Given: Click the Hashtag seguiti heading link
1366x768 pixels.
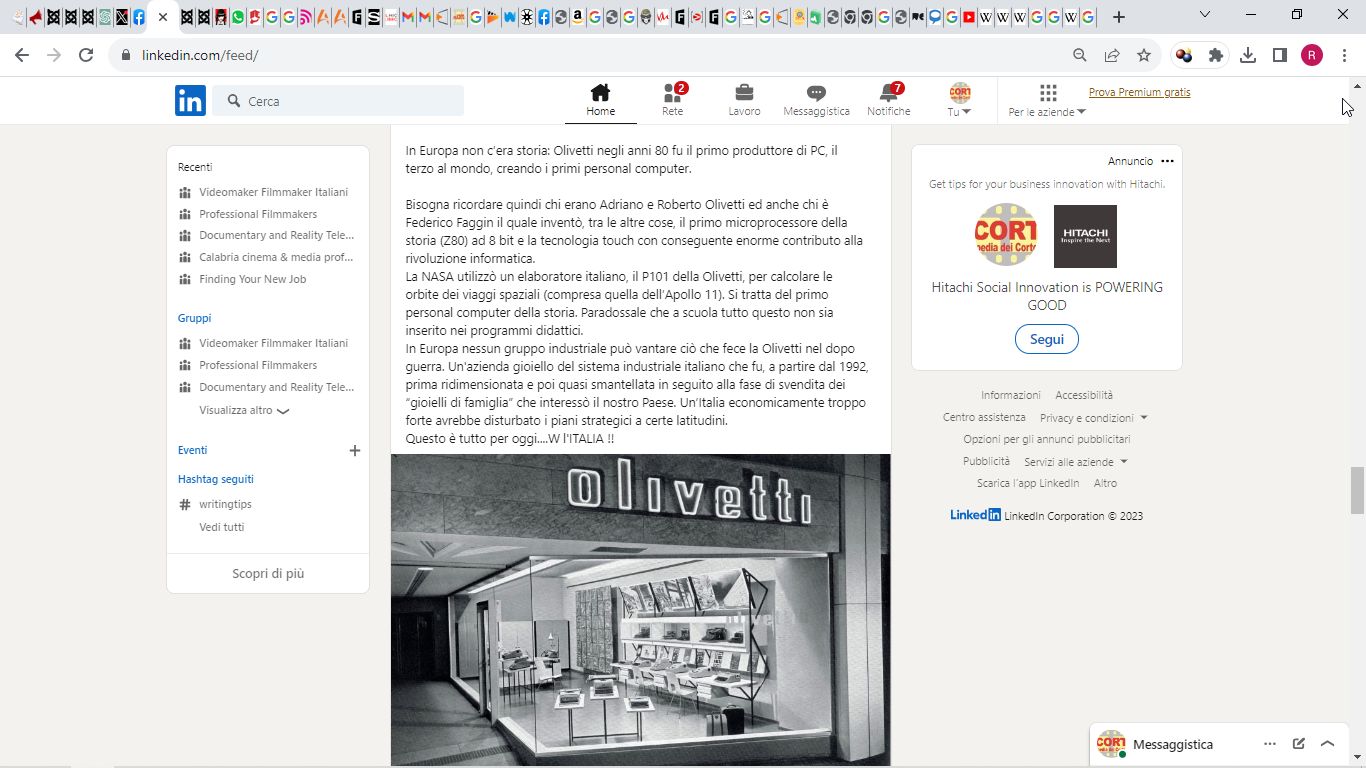Looking at the screenshot, I should pos(216,479).
